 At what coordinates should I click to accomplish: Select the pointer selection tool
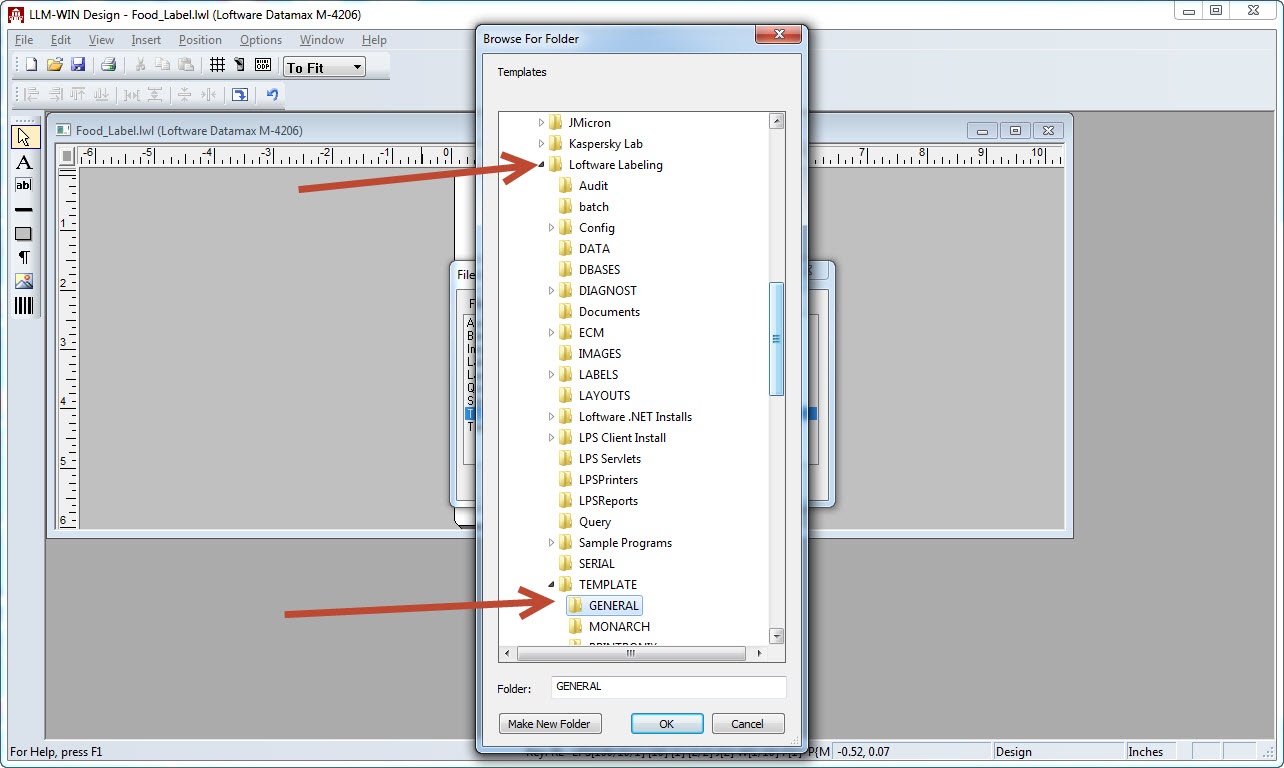[24, 137]
